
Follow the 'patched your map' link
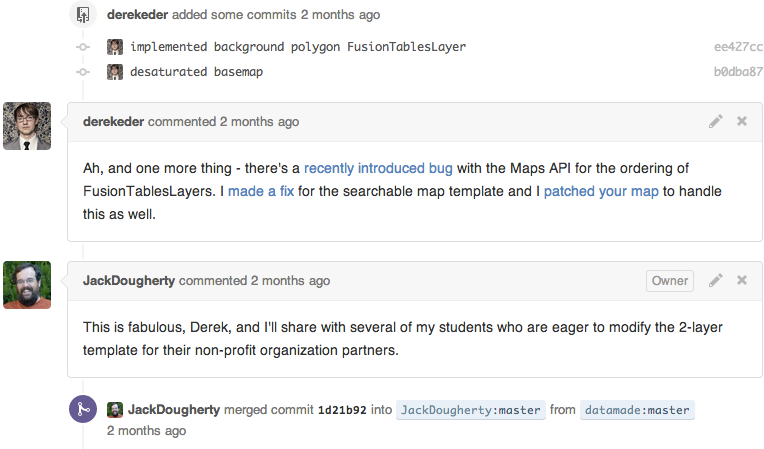(x=601, y=191)
